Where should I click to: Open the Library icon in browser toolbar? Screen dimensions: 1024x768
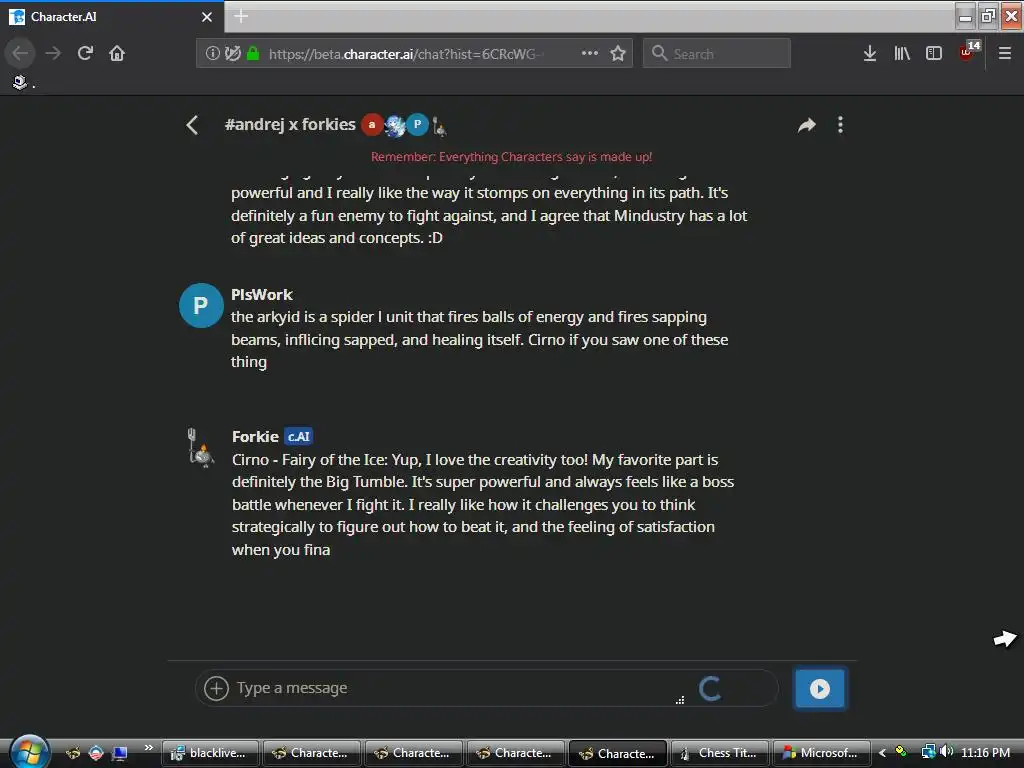point(902,53)
